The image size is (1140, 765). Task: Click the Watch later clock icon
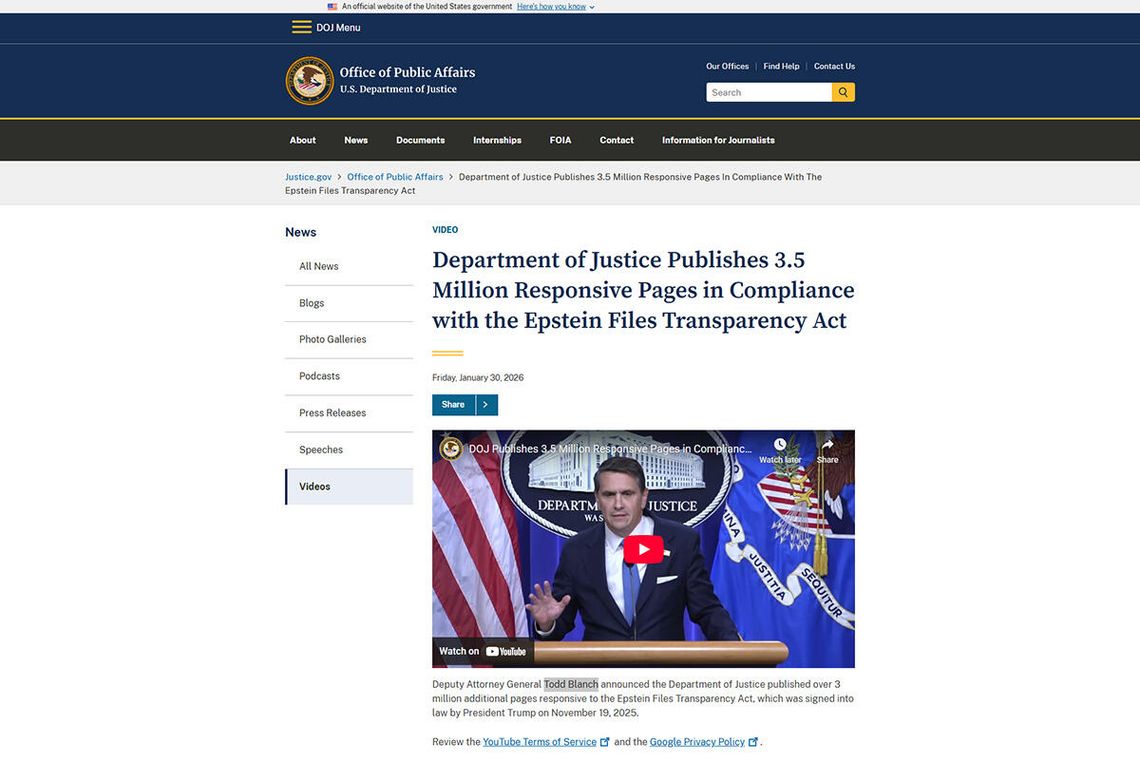780,446
